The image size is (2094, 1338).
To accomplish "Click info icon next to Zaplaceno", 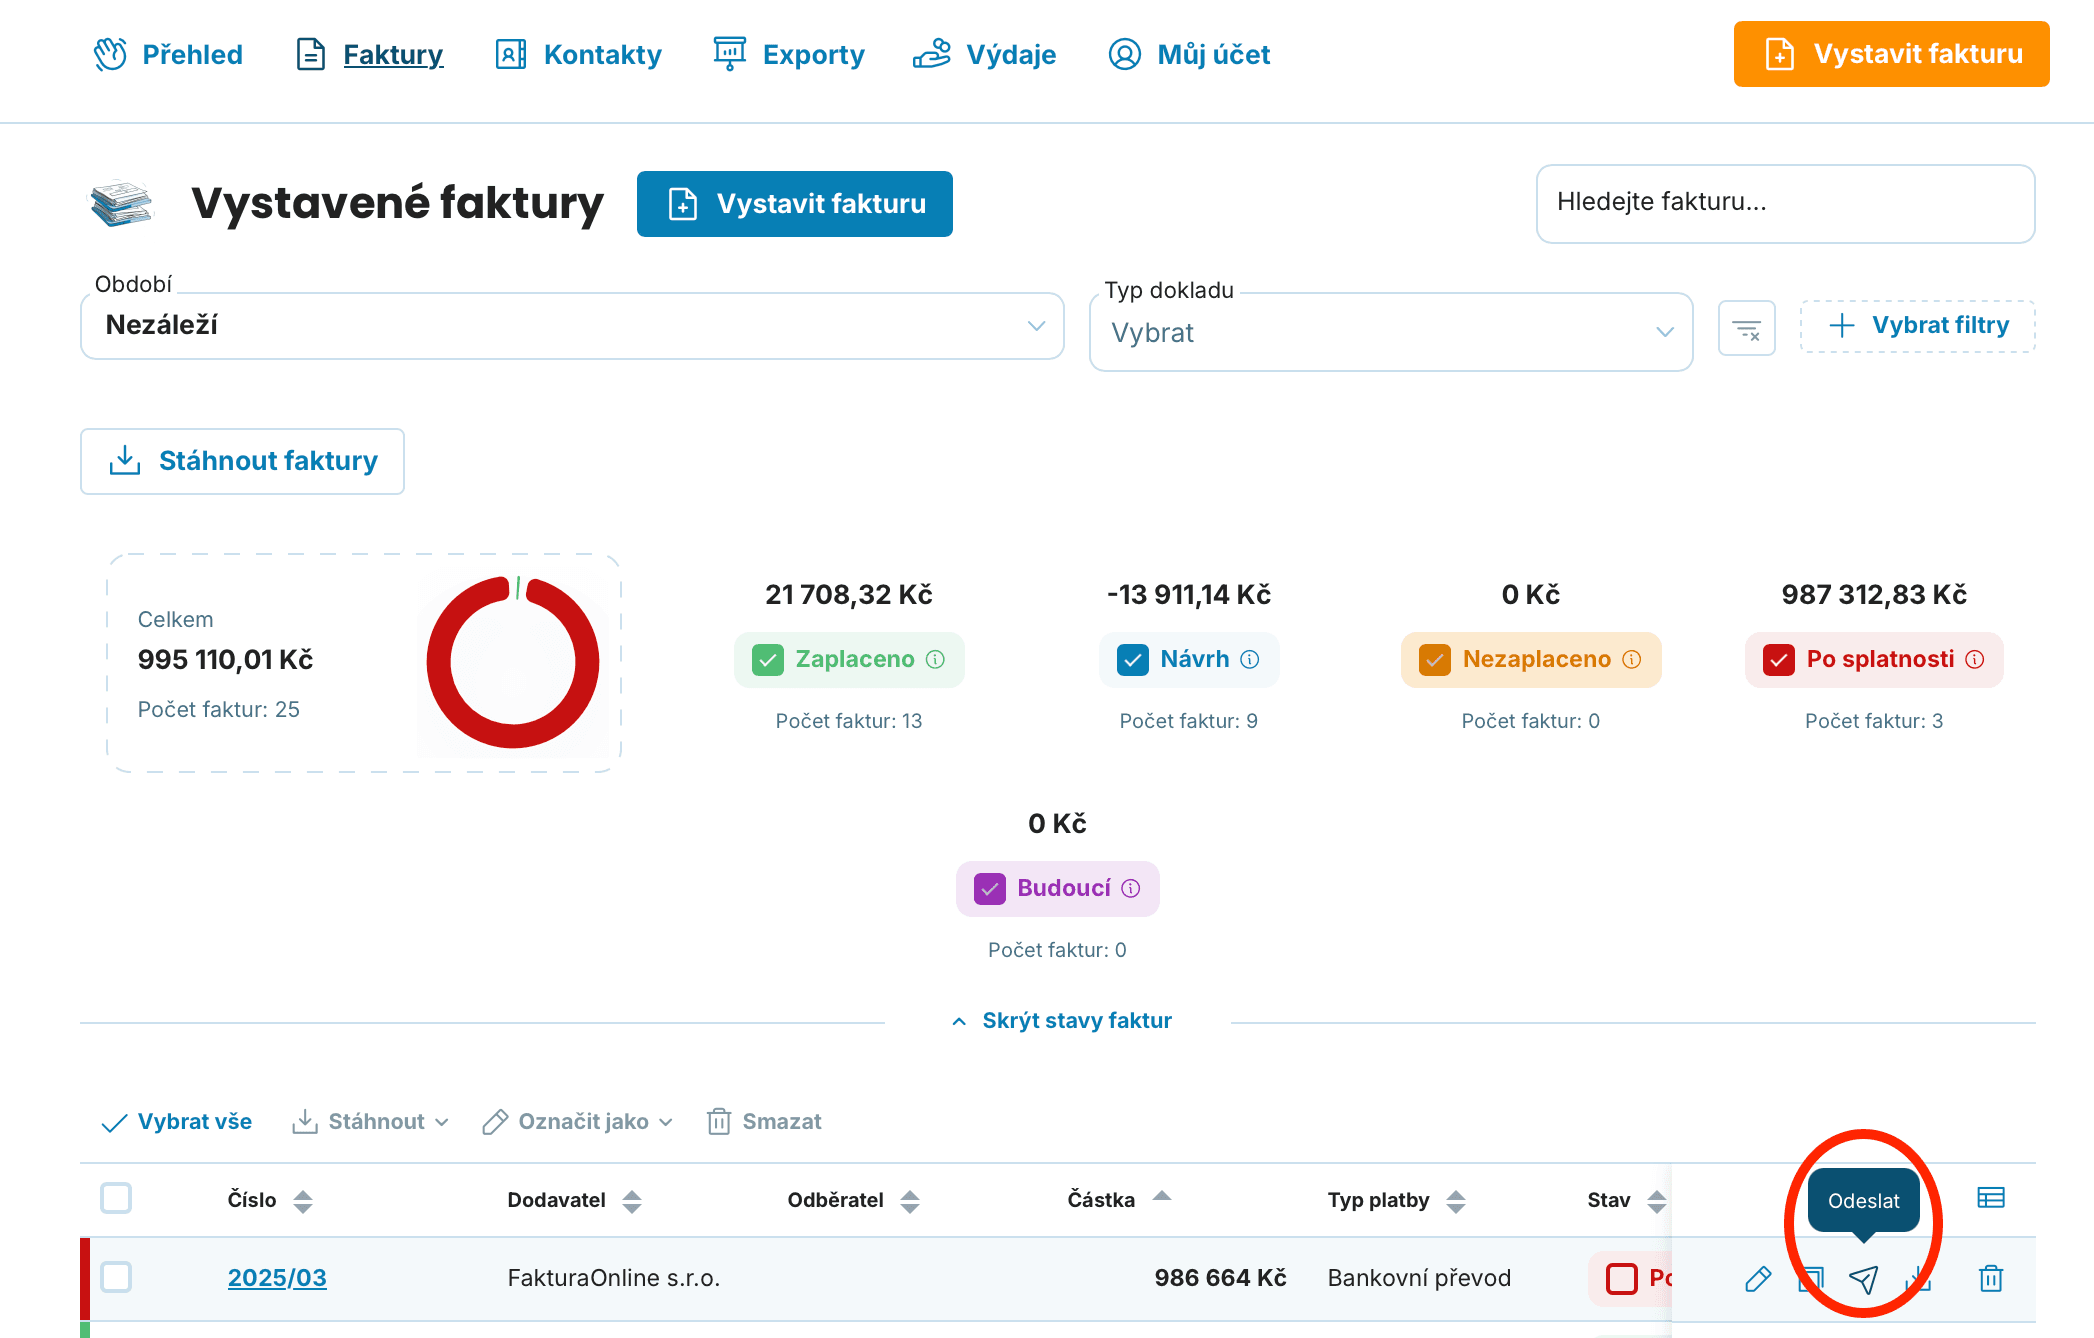I will tap(935, 660).
